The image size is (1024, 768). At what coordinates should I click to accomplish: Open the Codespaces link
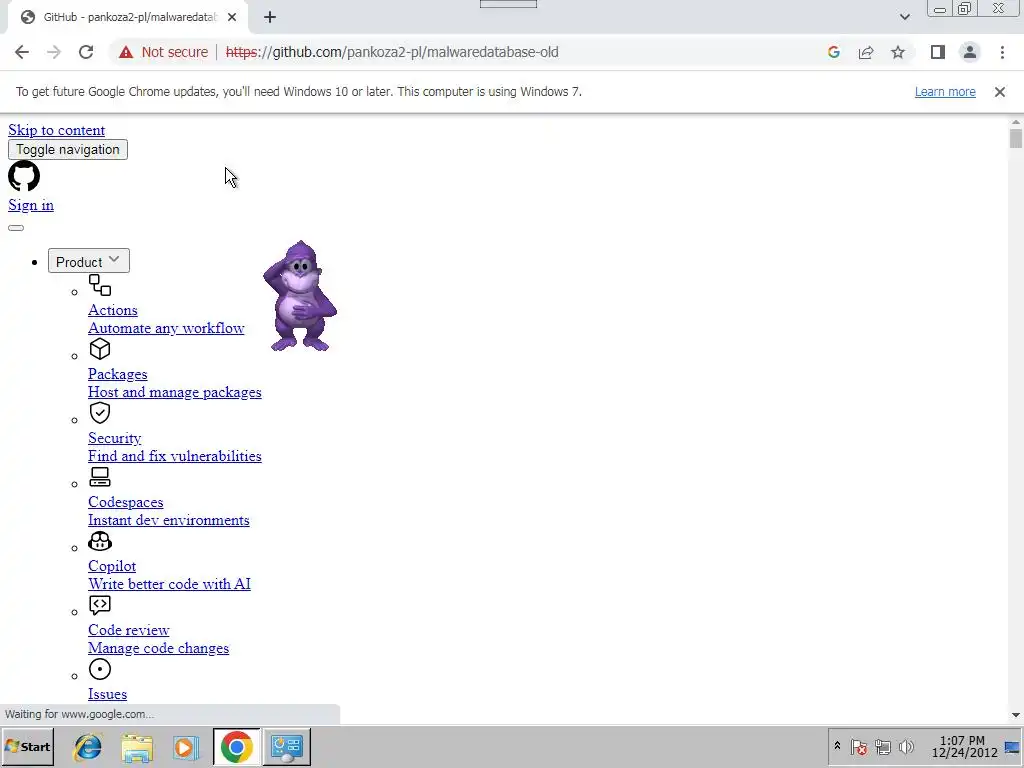(125, 502)
